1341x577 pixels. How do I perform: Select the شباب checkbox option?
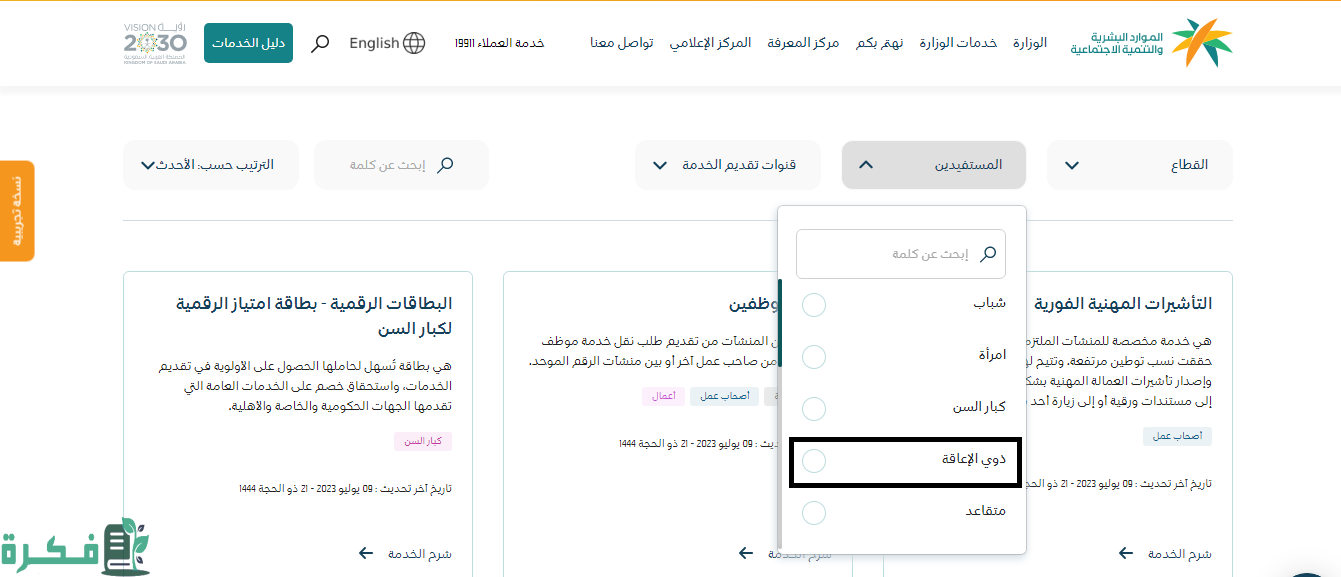pos(814,304)
